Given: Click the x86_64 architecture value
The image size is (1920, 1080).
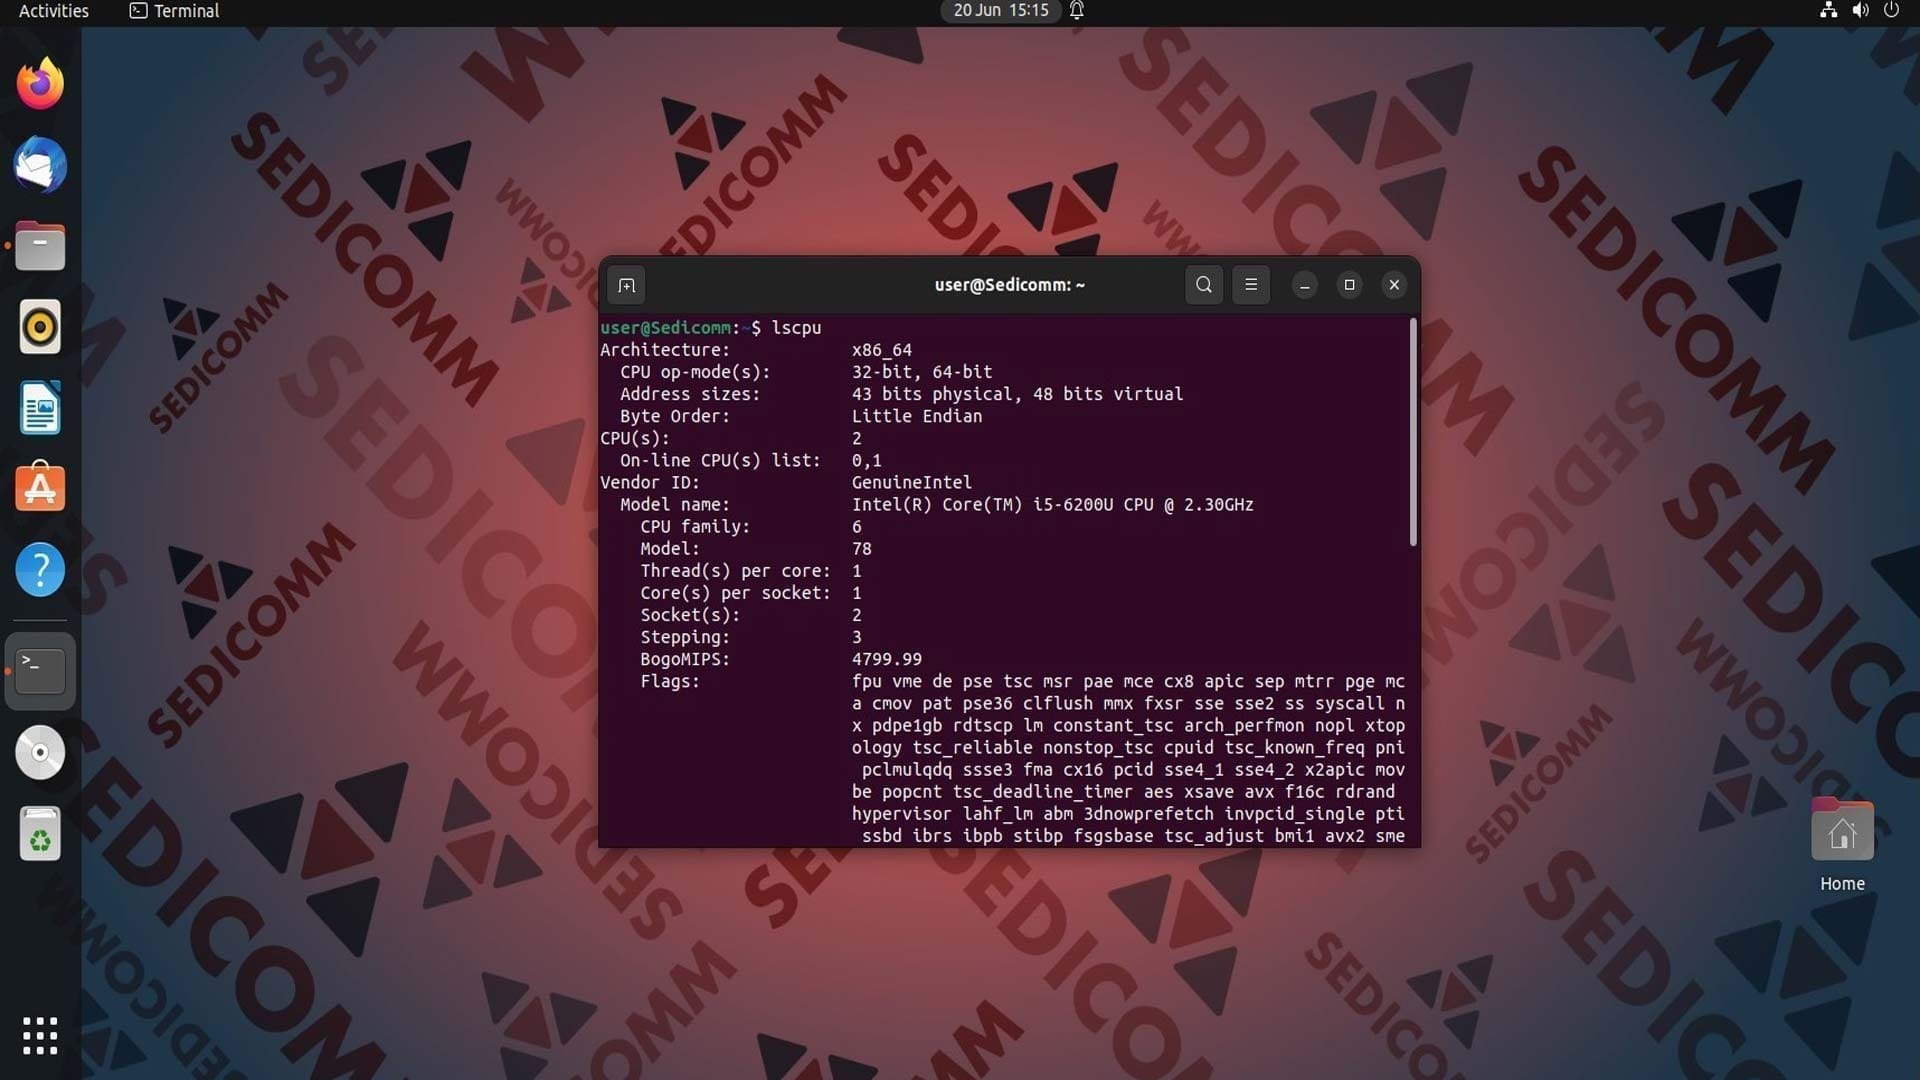Looking at the screenshot, I should (881, 350).
